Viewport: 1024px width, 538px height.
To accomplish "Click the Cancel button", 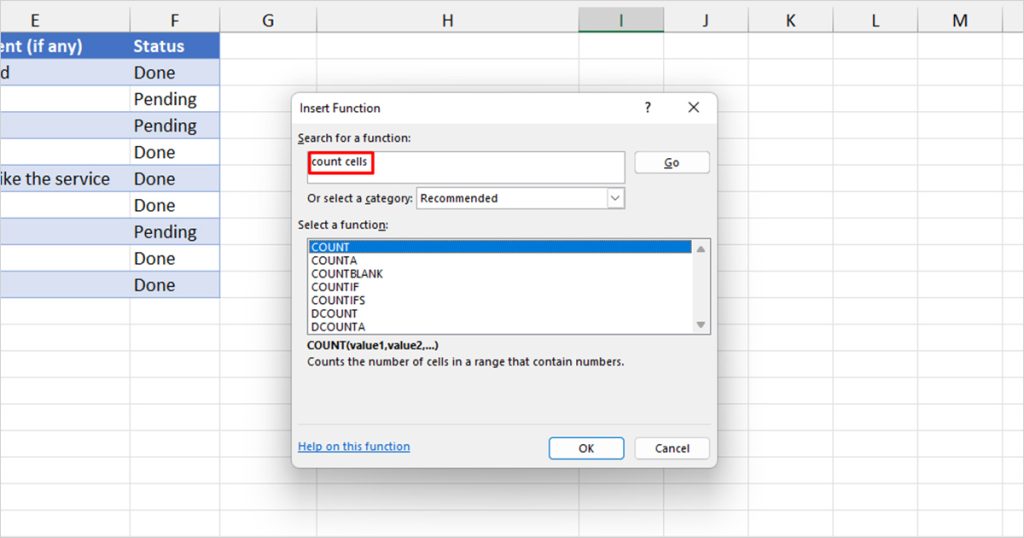I will click(672, 449).
